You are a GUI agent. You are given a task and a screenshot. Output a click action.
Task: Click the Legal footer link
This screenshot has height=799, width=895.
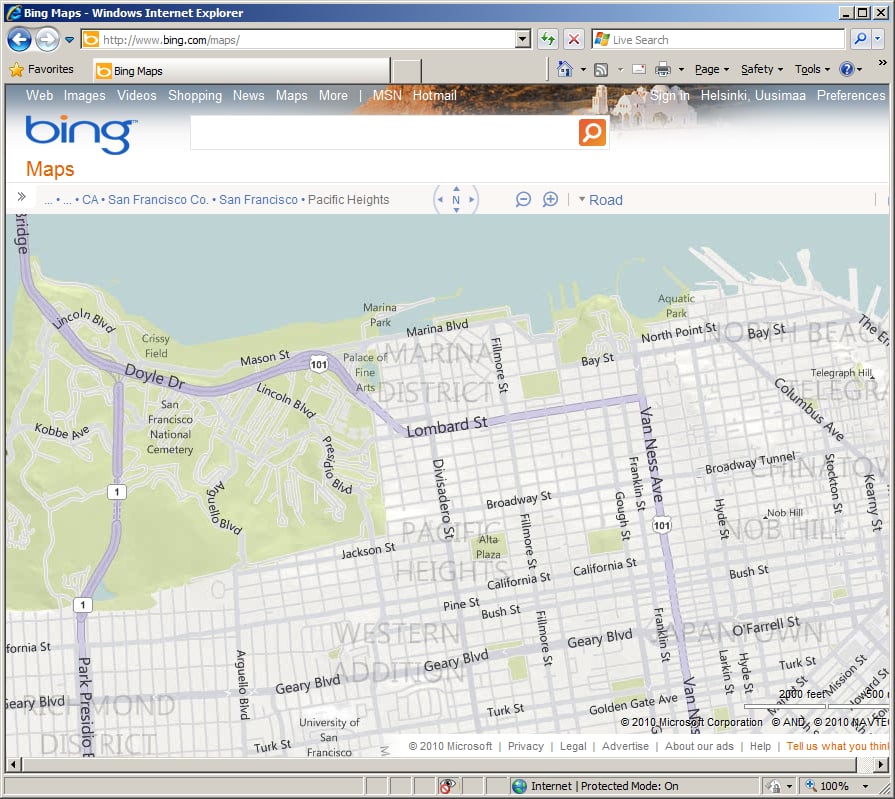(573, 746)
